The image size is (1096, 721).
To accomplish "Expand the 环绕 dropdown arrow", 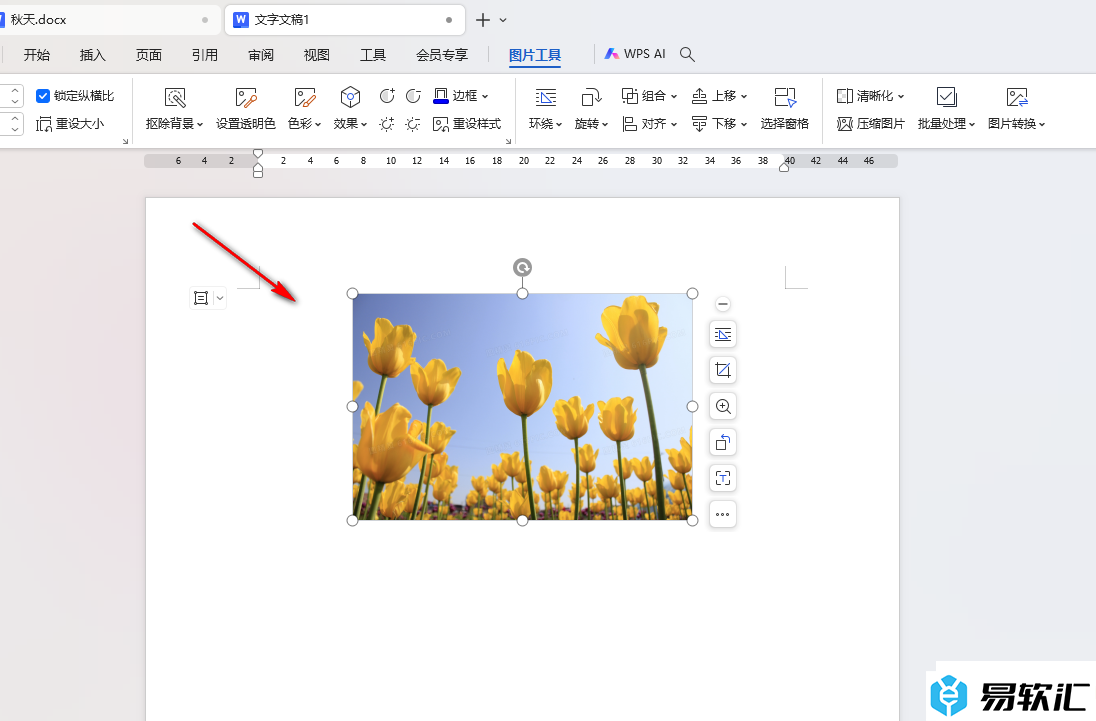I will 559,124.
